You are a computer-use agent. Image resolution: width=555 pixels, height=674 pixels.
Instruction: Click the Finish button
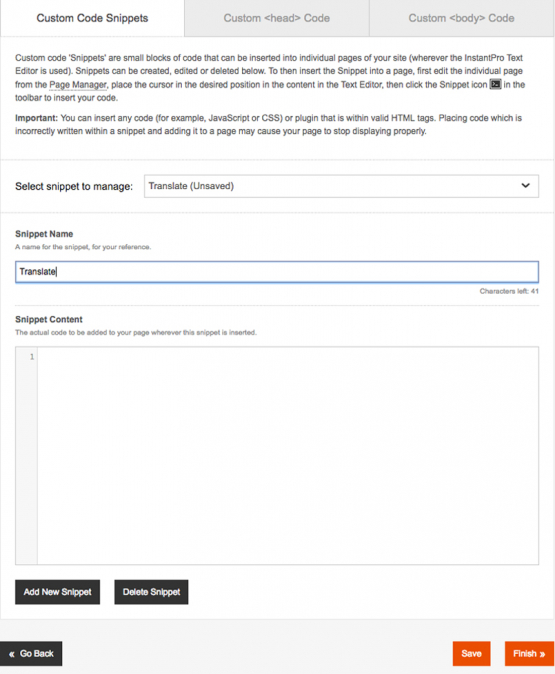point(529,653)
